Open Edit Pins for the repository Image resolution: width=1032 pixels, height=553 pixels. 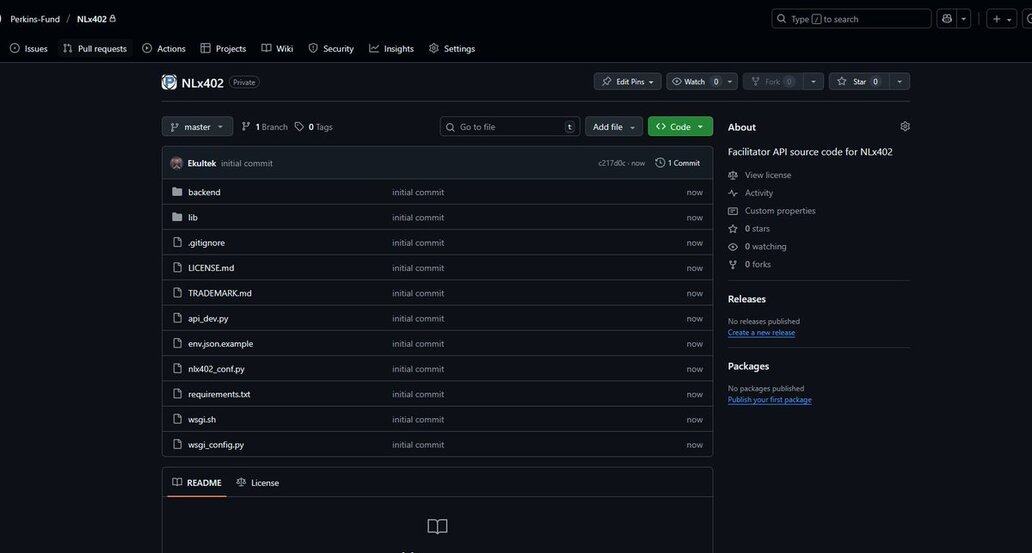tap(627, 82)
